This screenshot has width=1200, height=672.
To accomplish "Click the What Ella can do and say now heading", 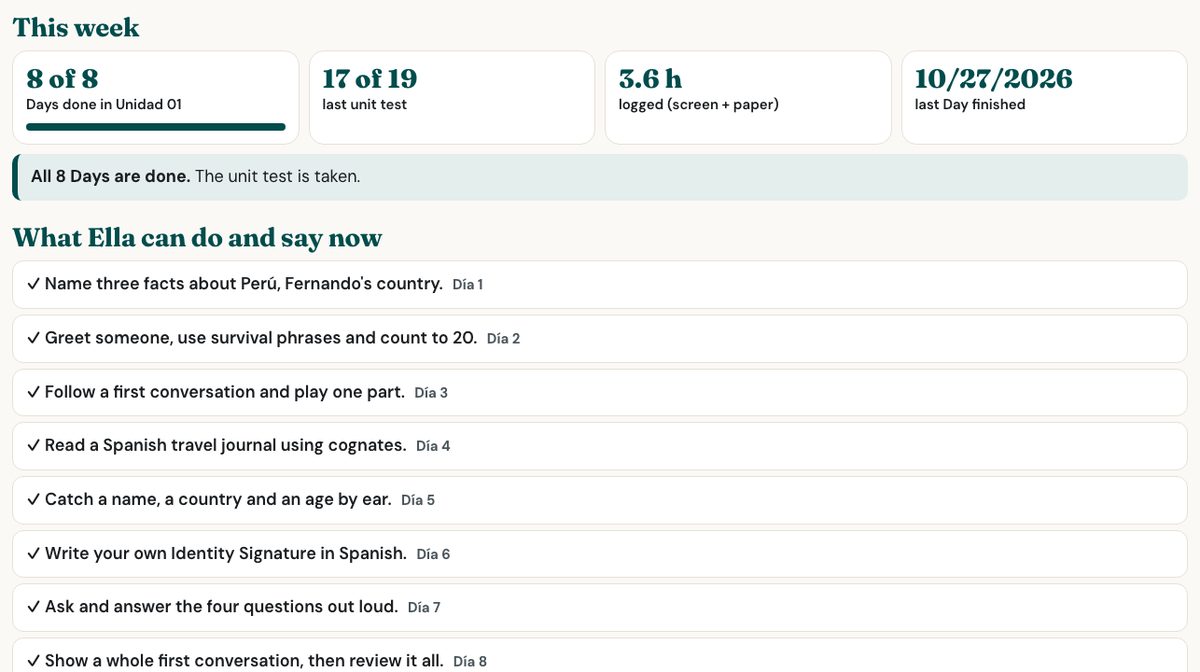I will tap(197, 238).
